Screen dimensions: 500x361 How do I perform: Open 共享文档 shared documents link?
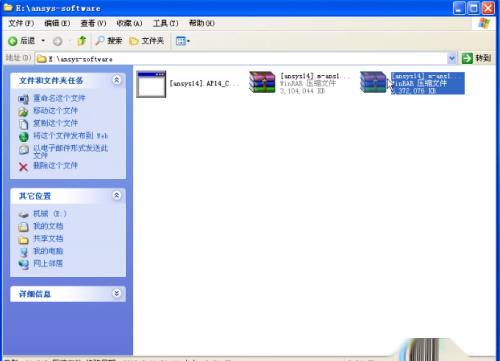[x=48, y=238]
